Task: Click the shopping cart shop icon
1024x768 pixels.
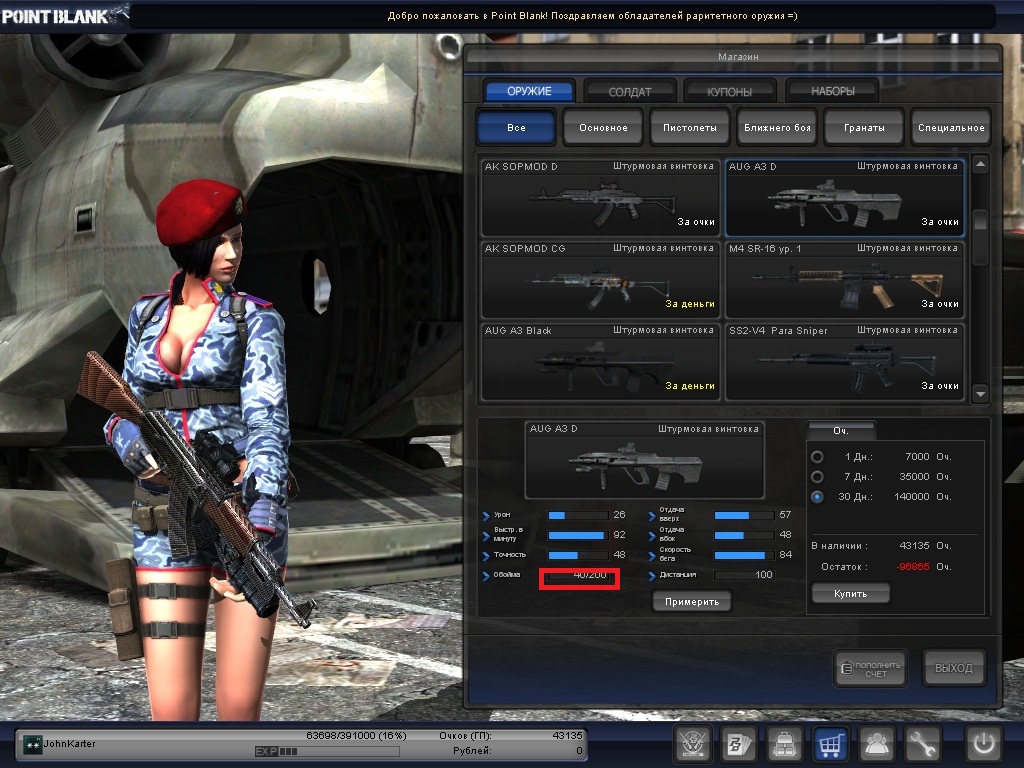Action: (x=831, y=744)
